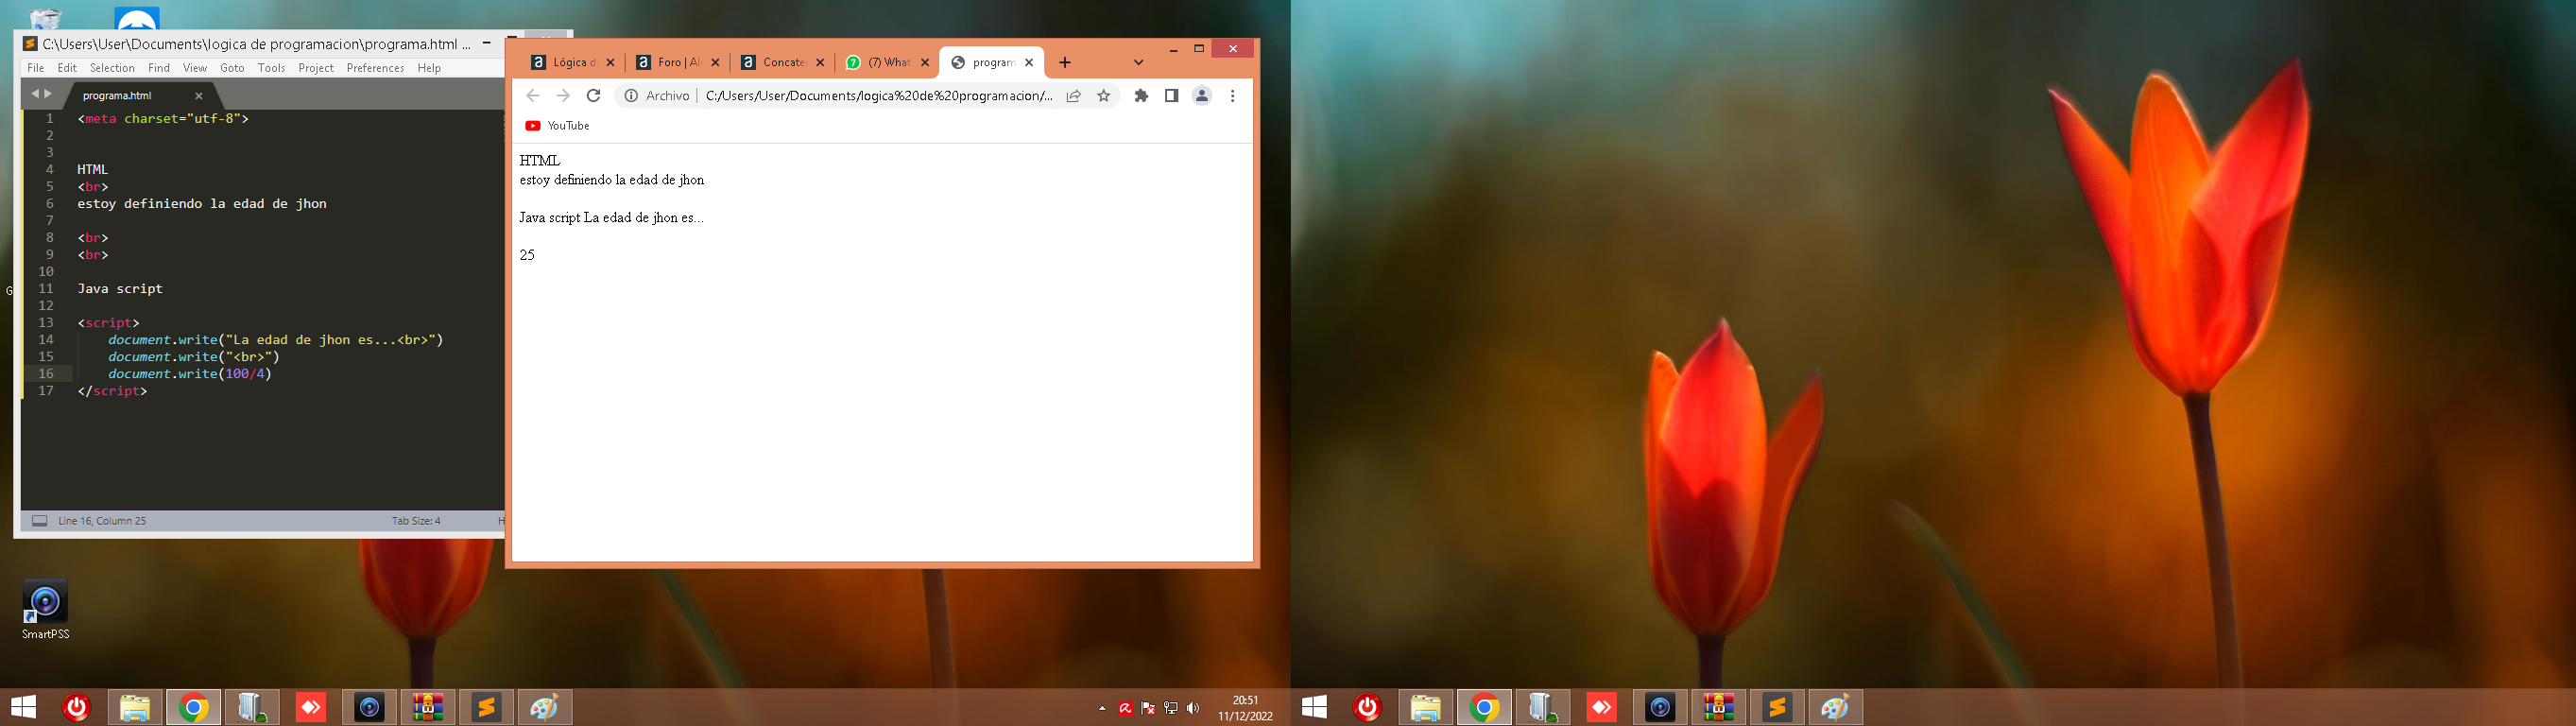The width and height of the screenshot is (2576, 726).
Task: Close the WhatsApp Chrome tab
Action: pos(925,62)
